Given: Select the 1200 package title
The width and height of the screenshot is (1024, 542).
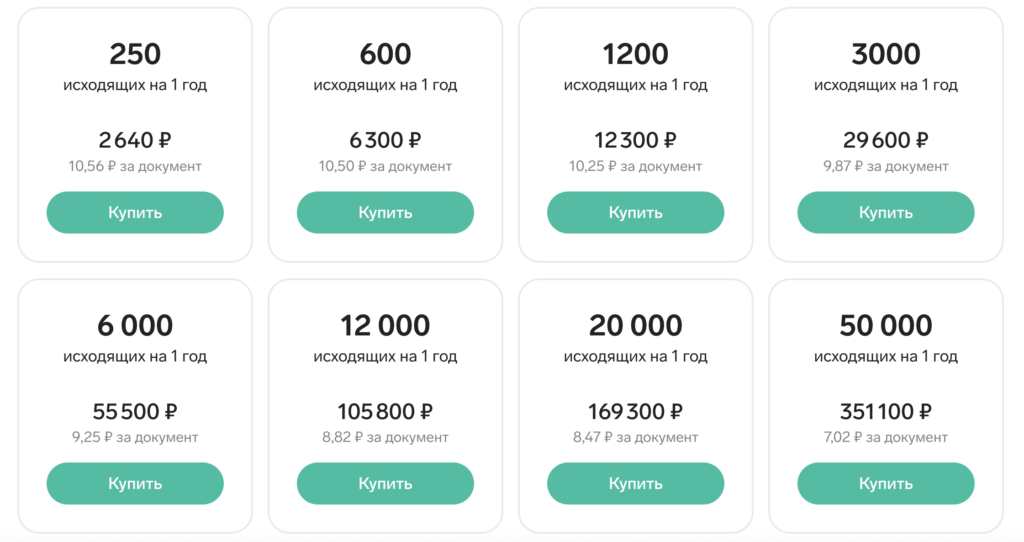Looking at the screenshot, I should 635,54.
